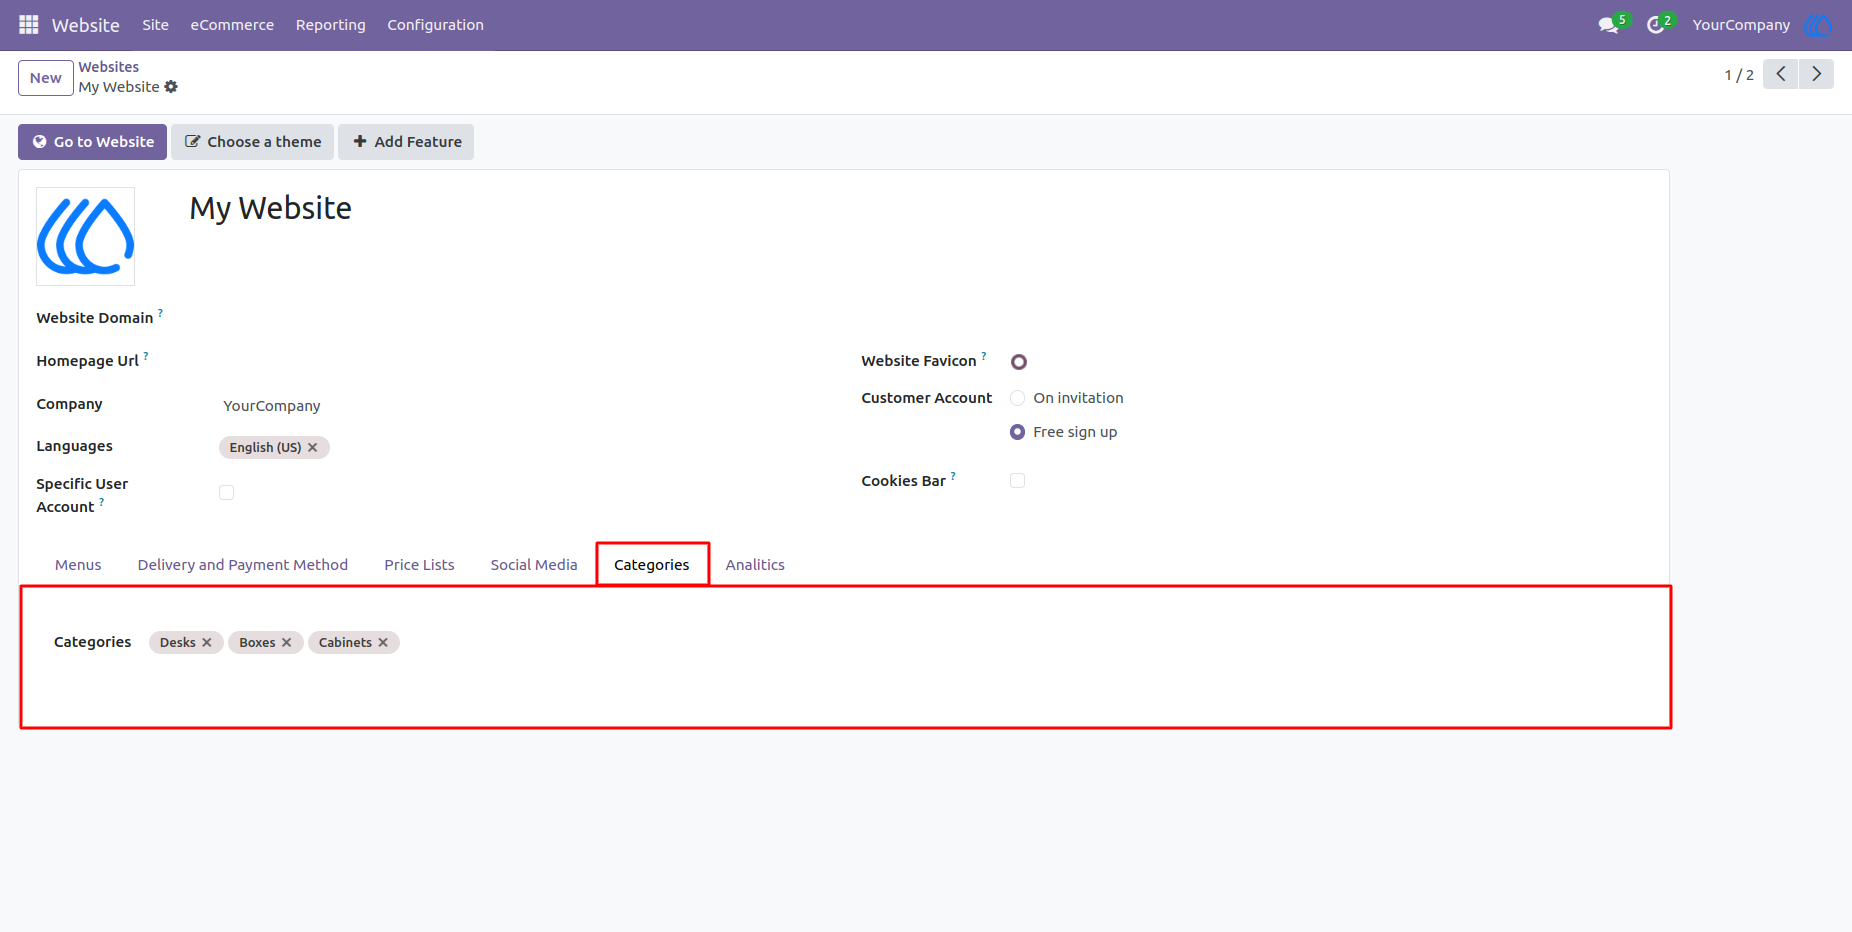The image size is (1852, 932).
Task: Remove the Desks category tag
Action: click(x=207, y=642)
